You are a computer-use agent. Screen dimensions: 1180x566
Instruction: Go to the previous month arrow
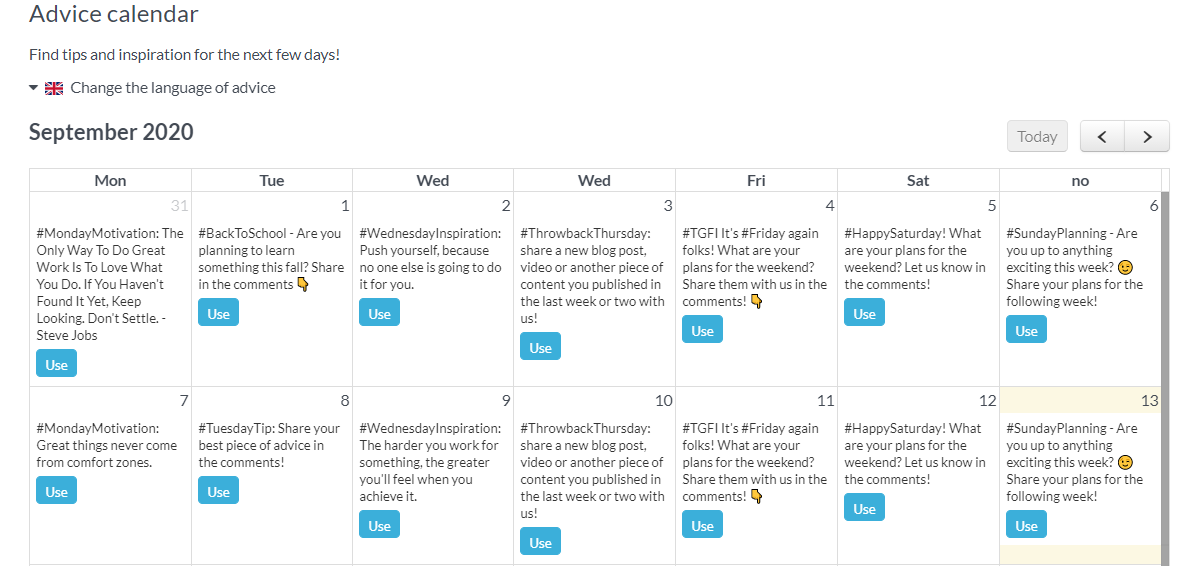pos(1102,137)
